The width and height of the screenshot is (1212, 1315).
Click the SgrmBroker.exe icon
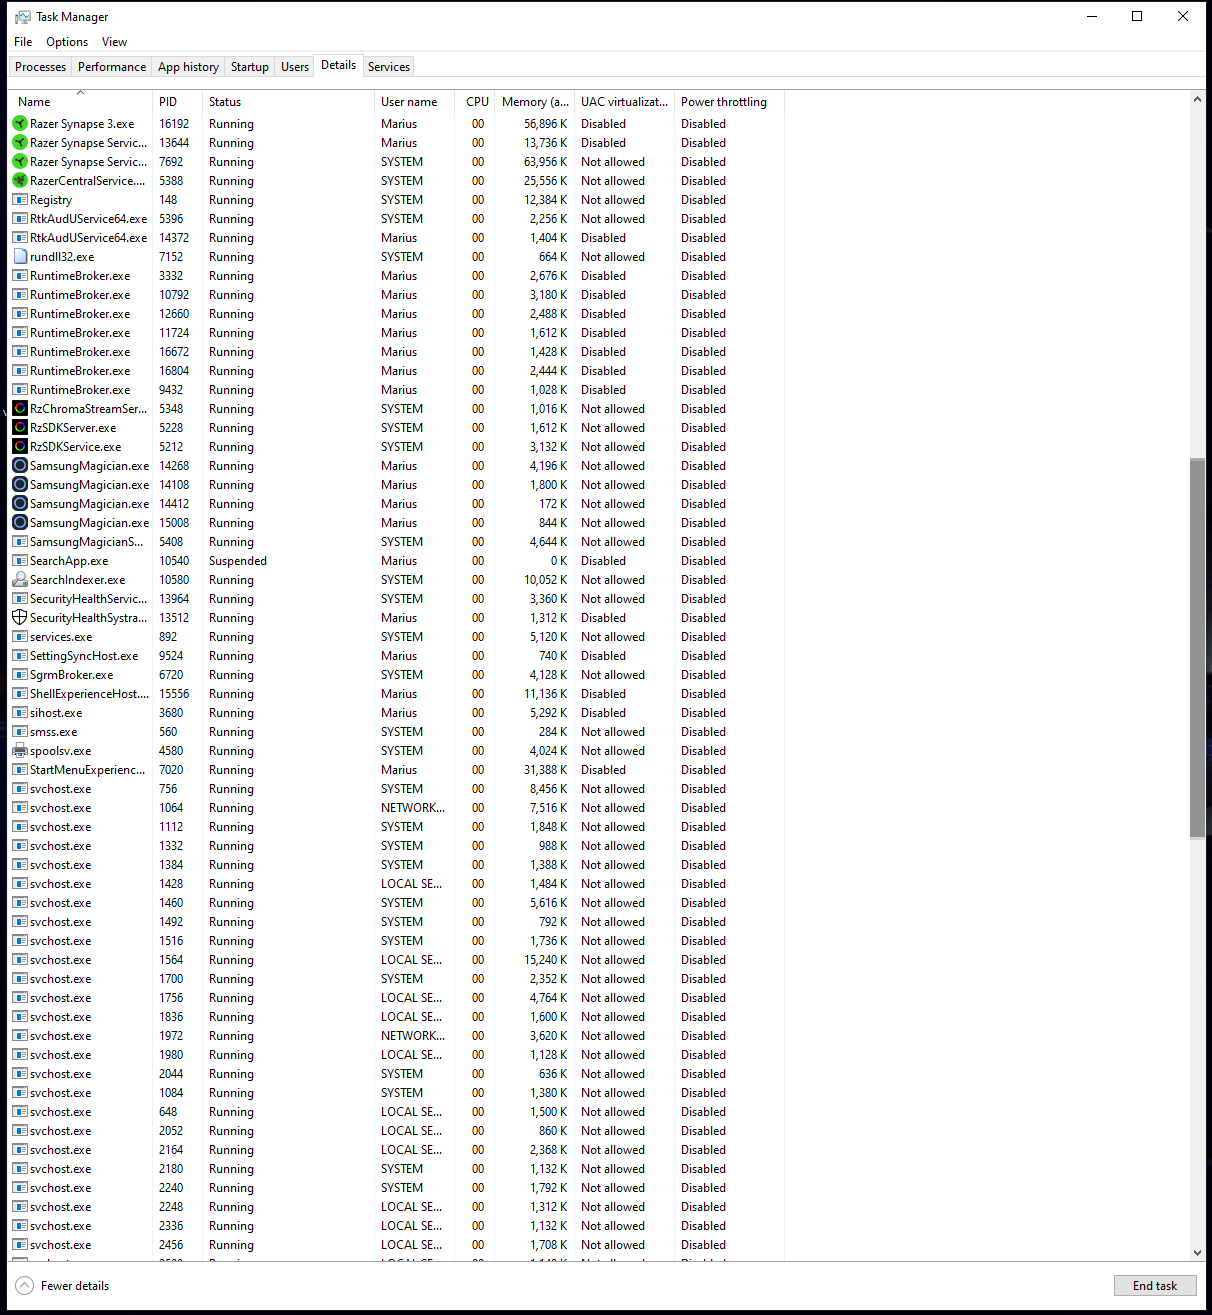20,675
